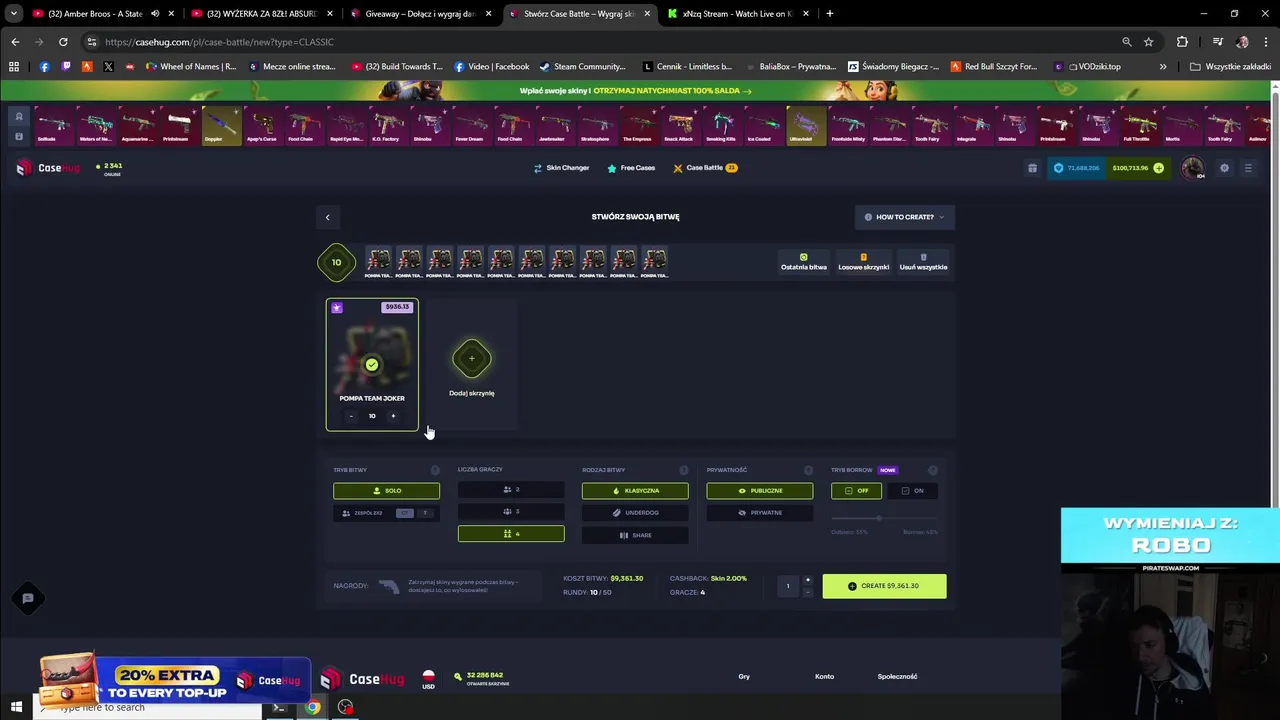Turn Borrow mode OFF
Viewport: 1280px width, 720px height.
[x=856, y=491]
